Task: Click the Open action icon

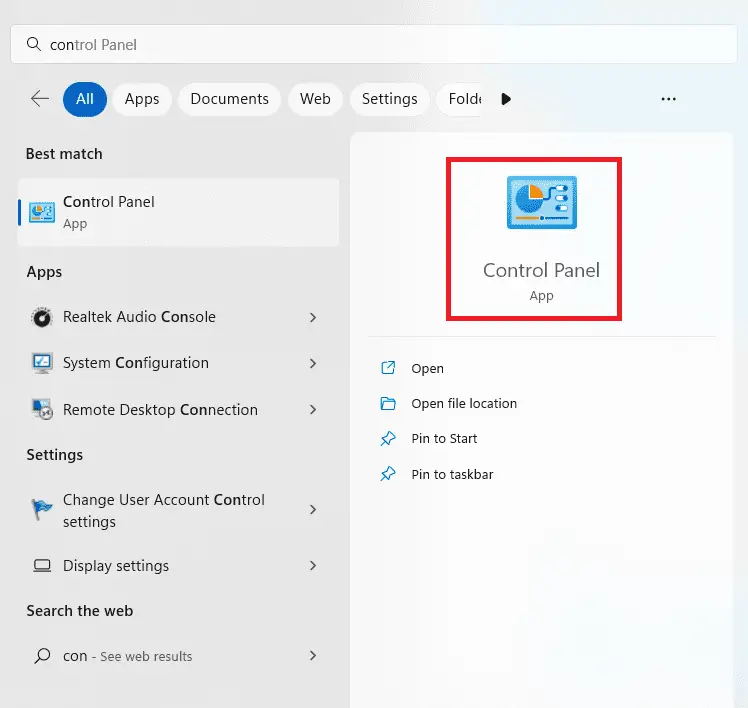Action: point(388,368)
